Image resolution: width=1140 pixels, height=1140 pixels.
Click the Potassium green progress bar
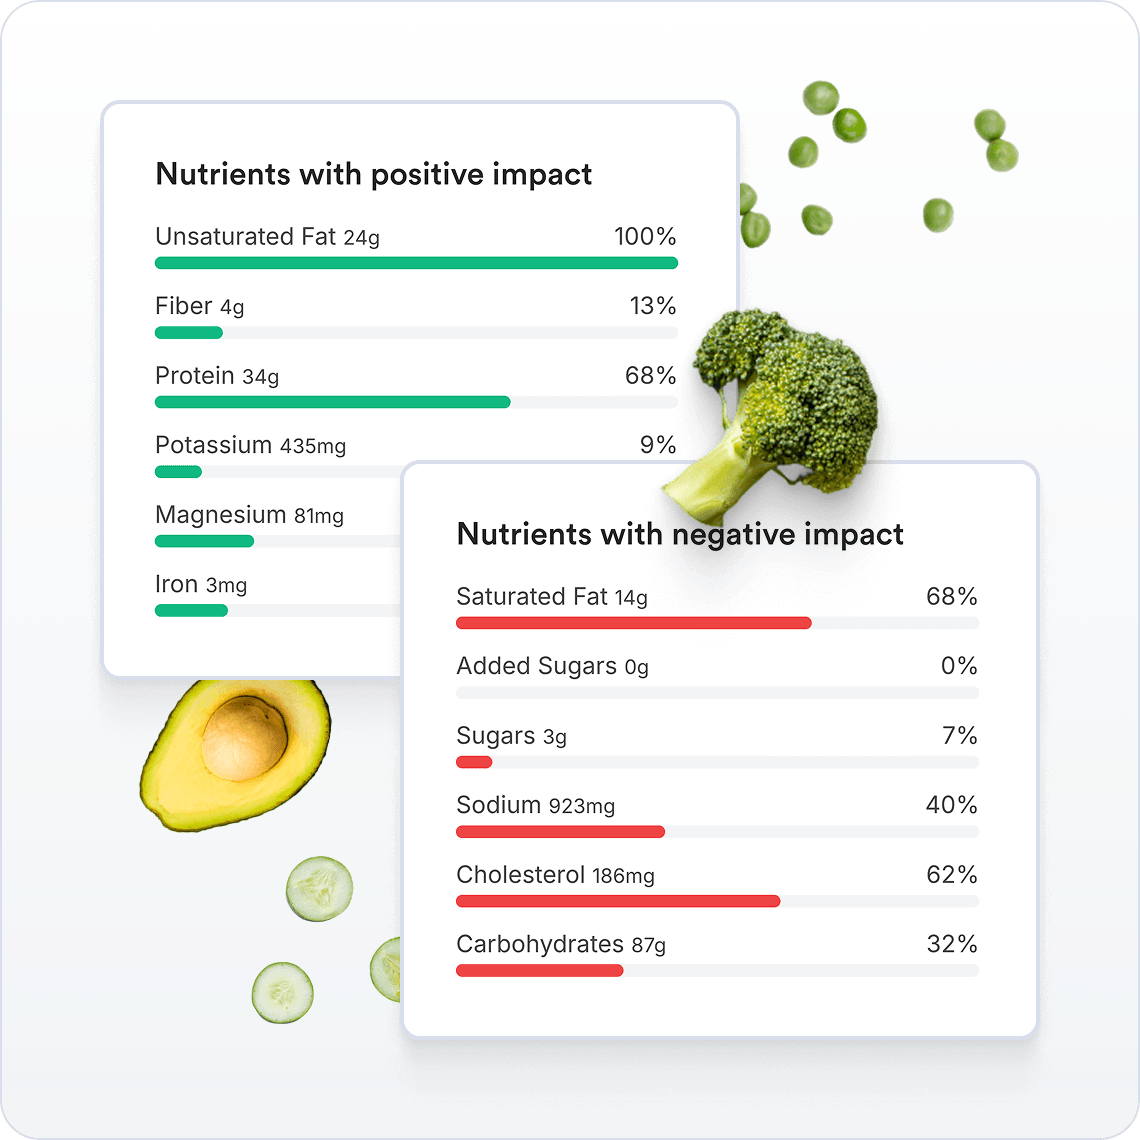pyautogui.click(x=178, y=472)
